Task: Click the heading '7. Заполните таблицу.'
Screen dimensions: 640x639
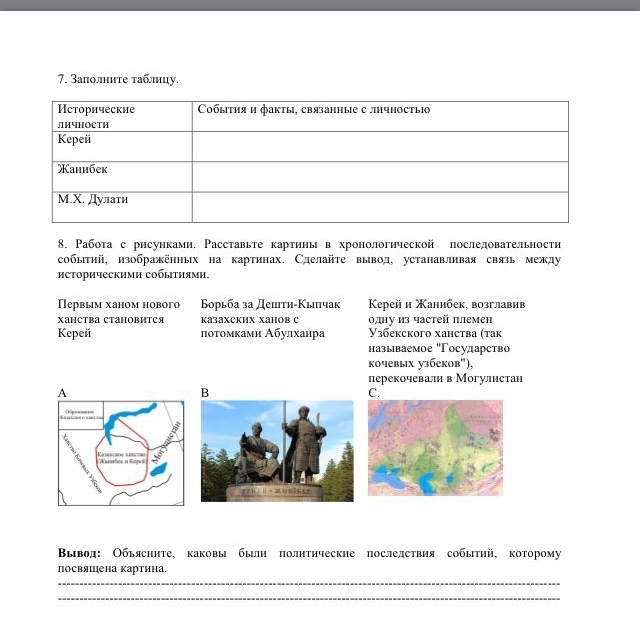Action: coord(118,79)
